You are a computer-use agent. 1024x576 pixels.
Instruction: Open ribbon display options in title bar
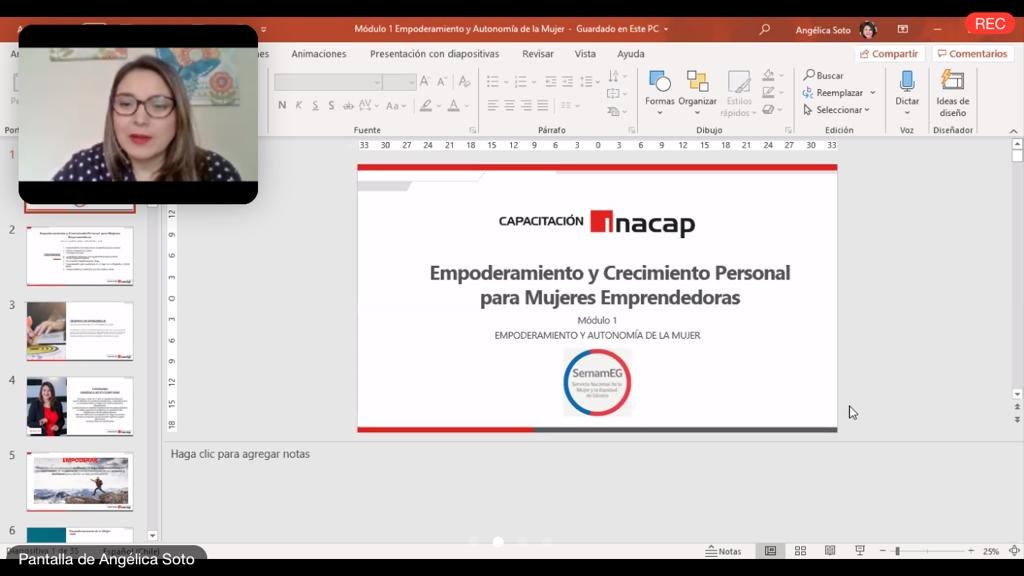point(903,29)
